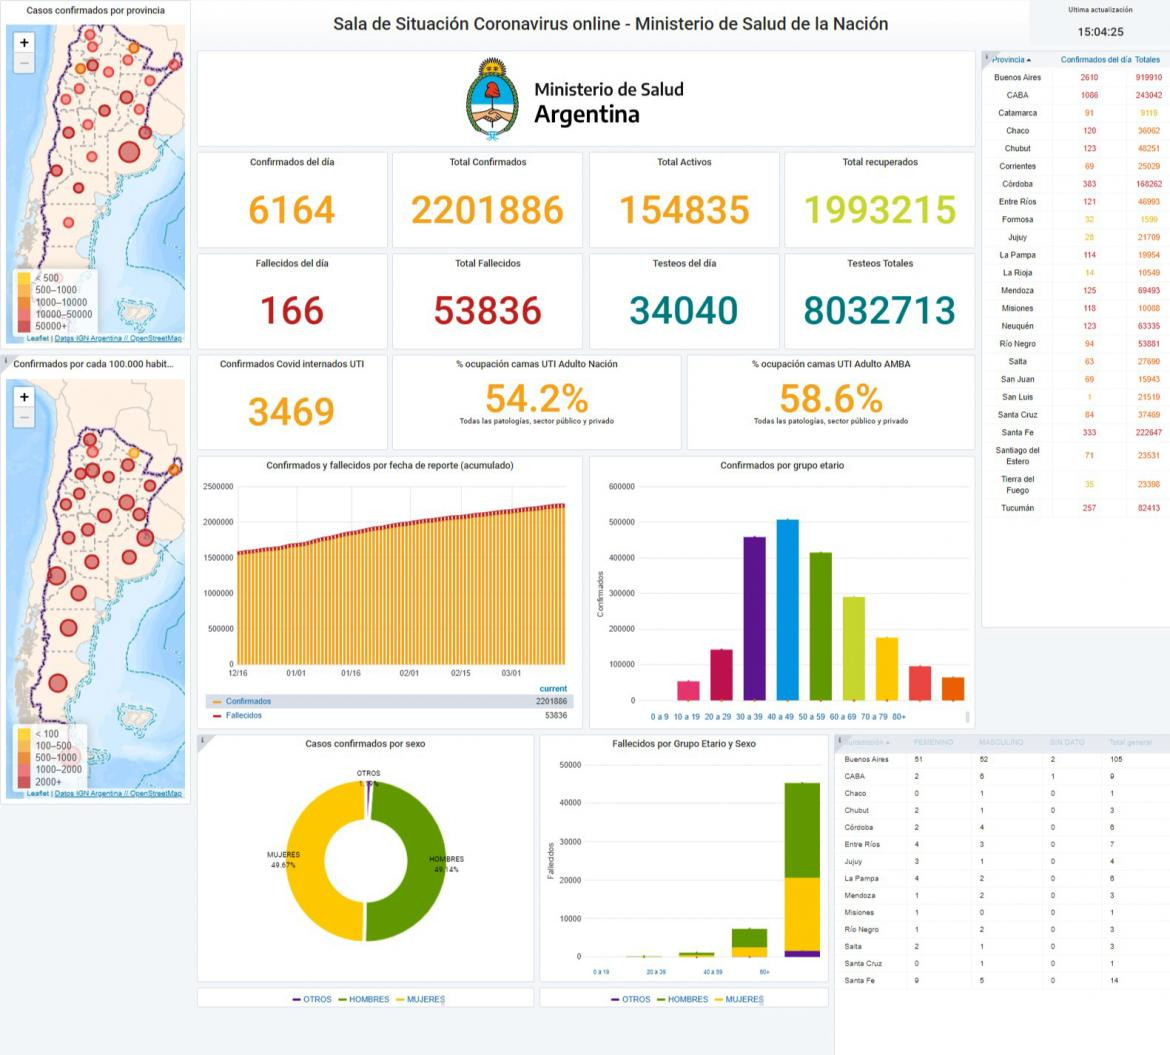Open the 'Total recuperados' panel title menu
1170x1055 pixels.
click(880, 162)
